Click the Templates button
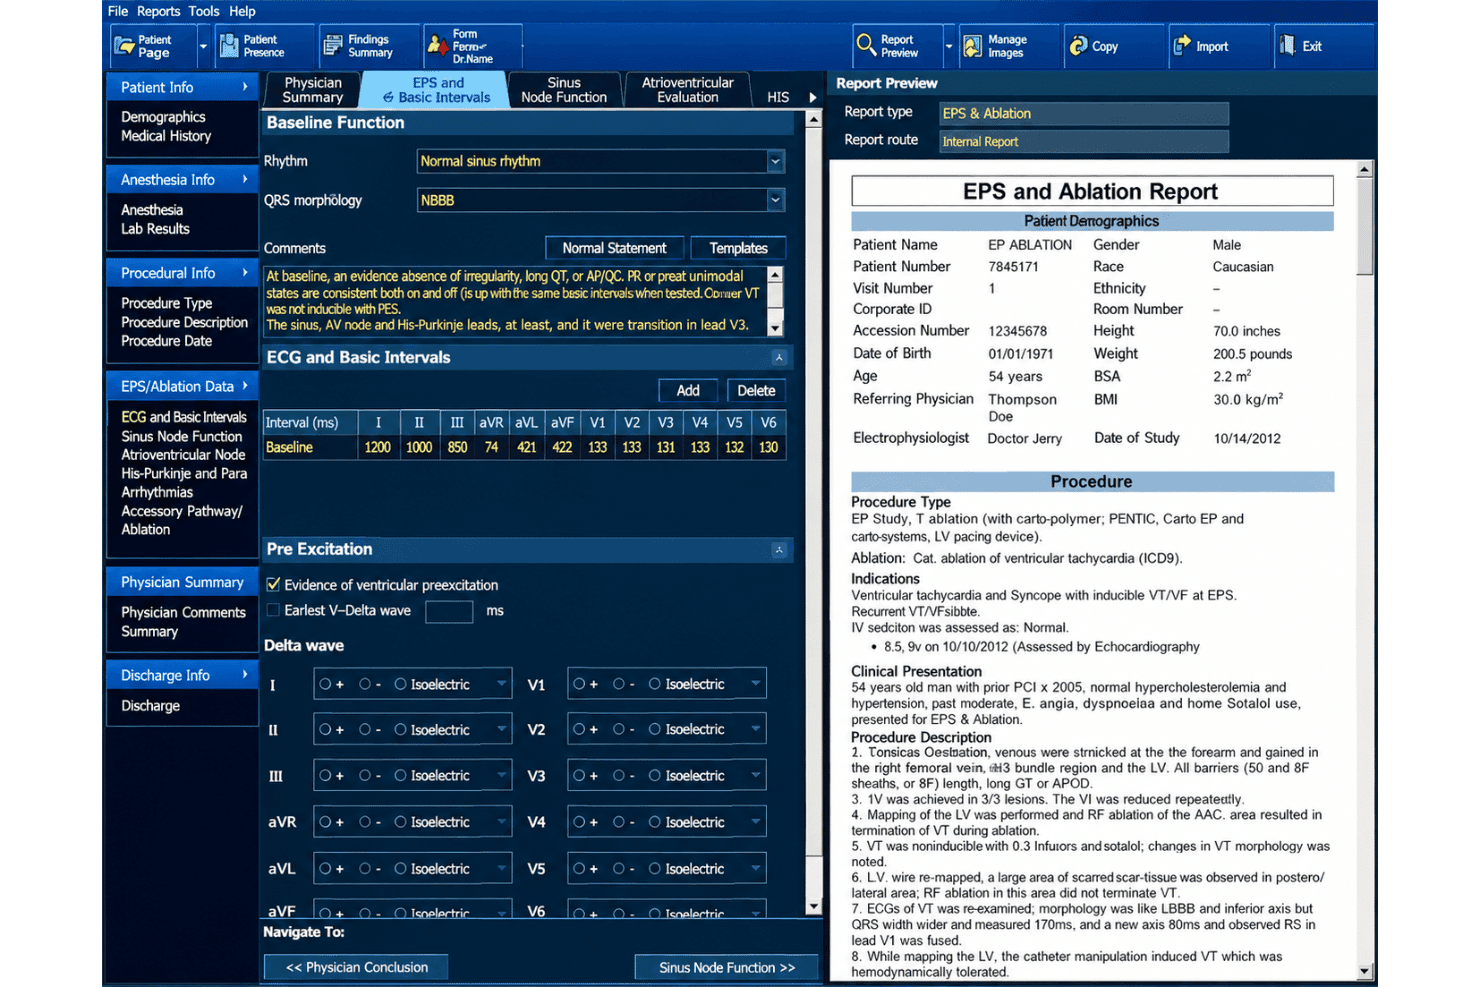Screen dimensions: 1480x987 point(738,248)
